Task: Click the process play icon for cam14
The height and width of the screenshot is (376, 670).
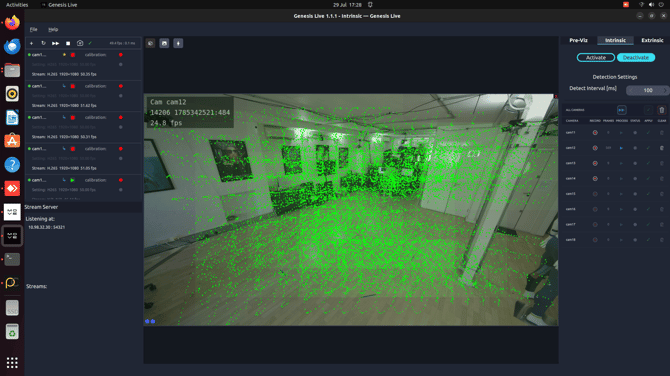Action: pos(621,179)
